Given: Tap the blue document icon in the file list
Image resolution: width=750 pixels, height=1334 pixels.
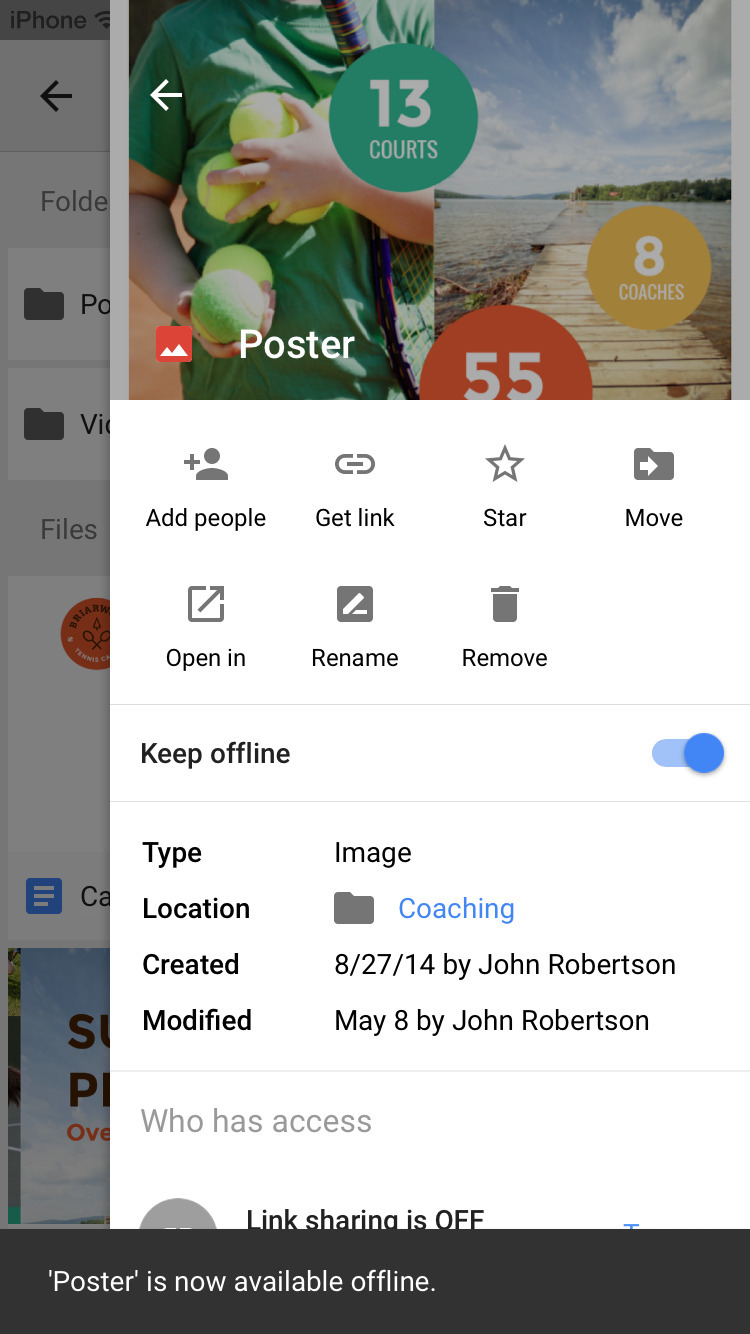Looking at the screenshot, I should (x=44, y=895).
